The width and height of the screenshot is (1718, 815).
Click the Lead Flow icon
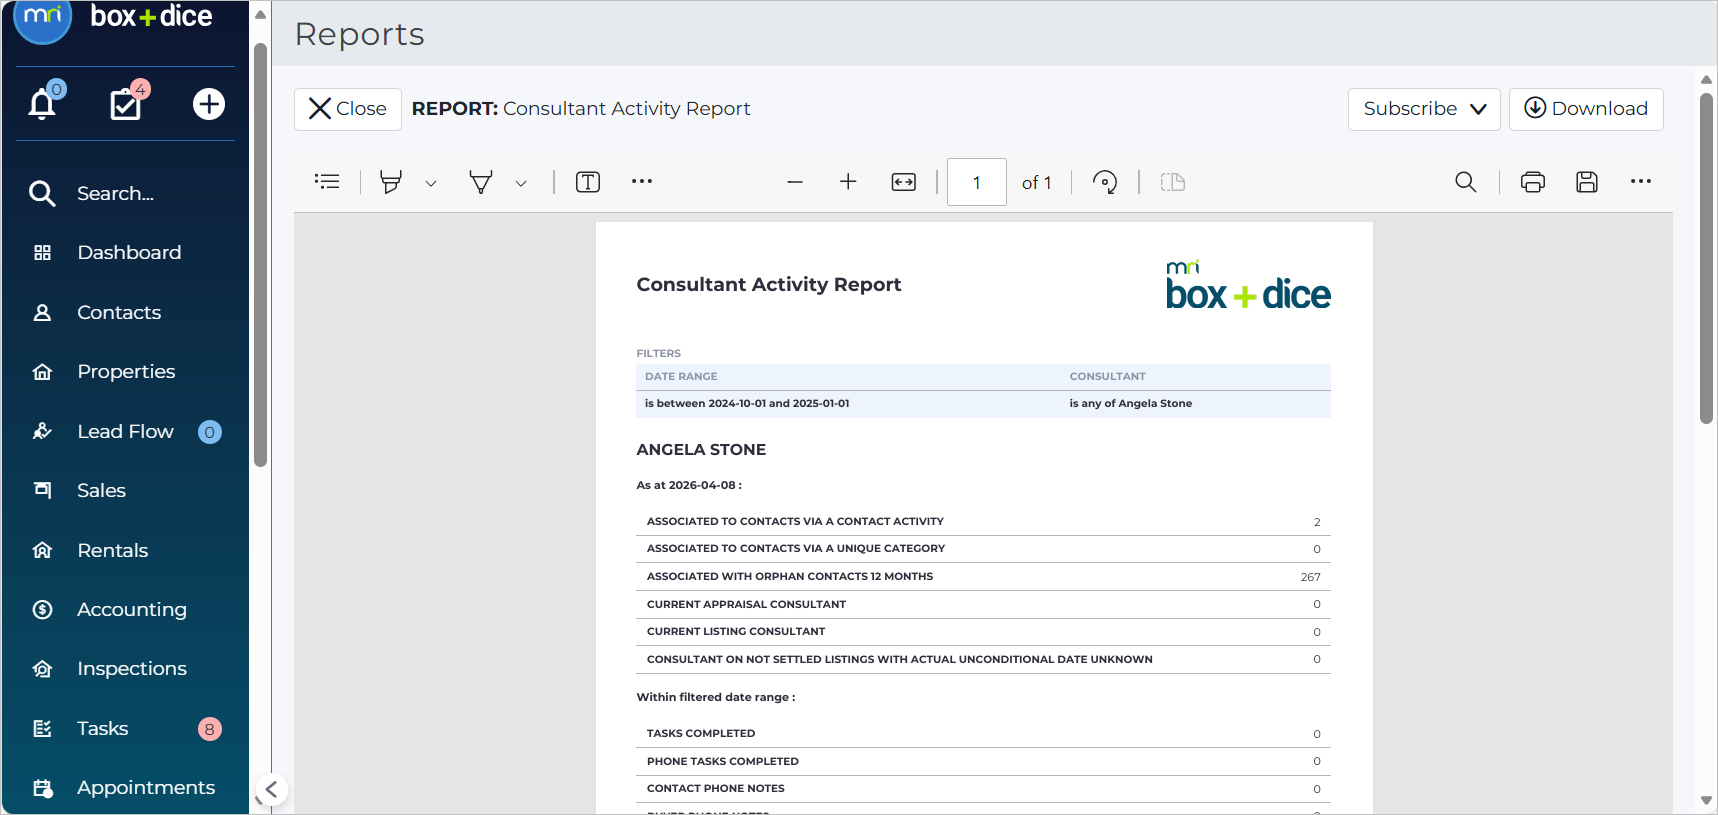[x=42, y=432]
